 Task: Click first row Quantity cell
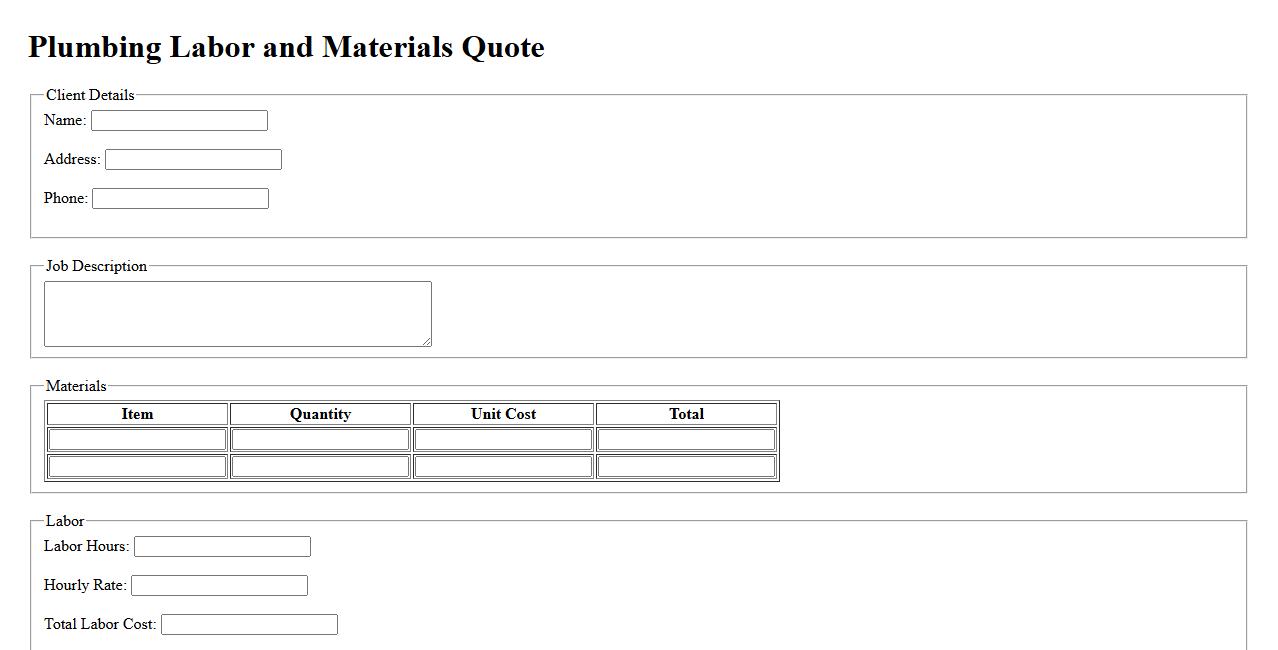pos(320,439)
